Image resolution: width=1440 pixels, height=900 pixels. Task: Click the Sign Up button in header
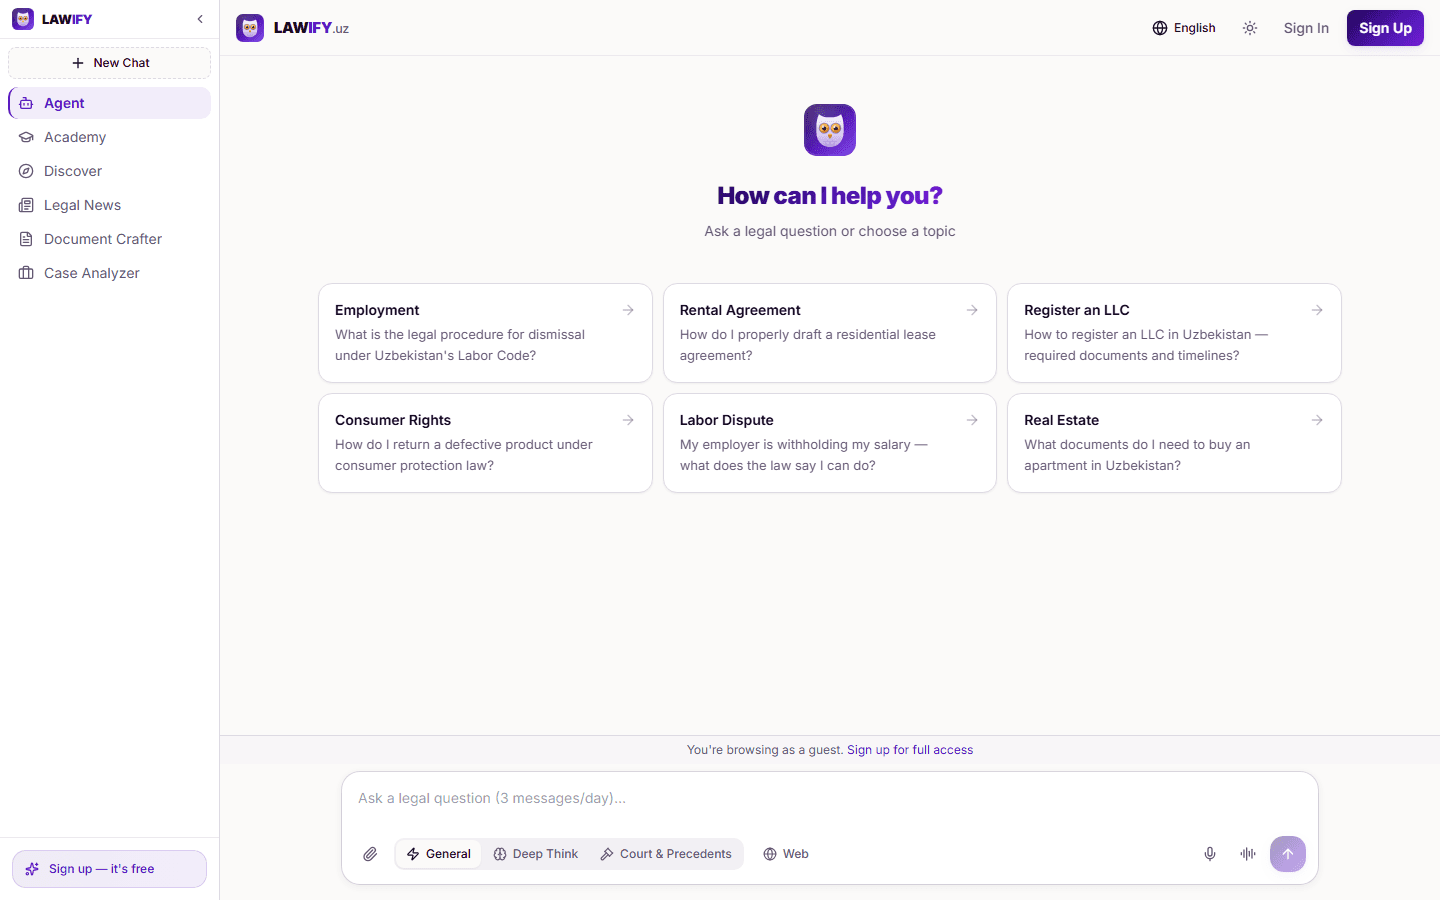click(1385, 28)
